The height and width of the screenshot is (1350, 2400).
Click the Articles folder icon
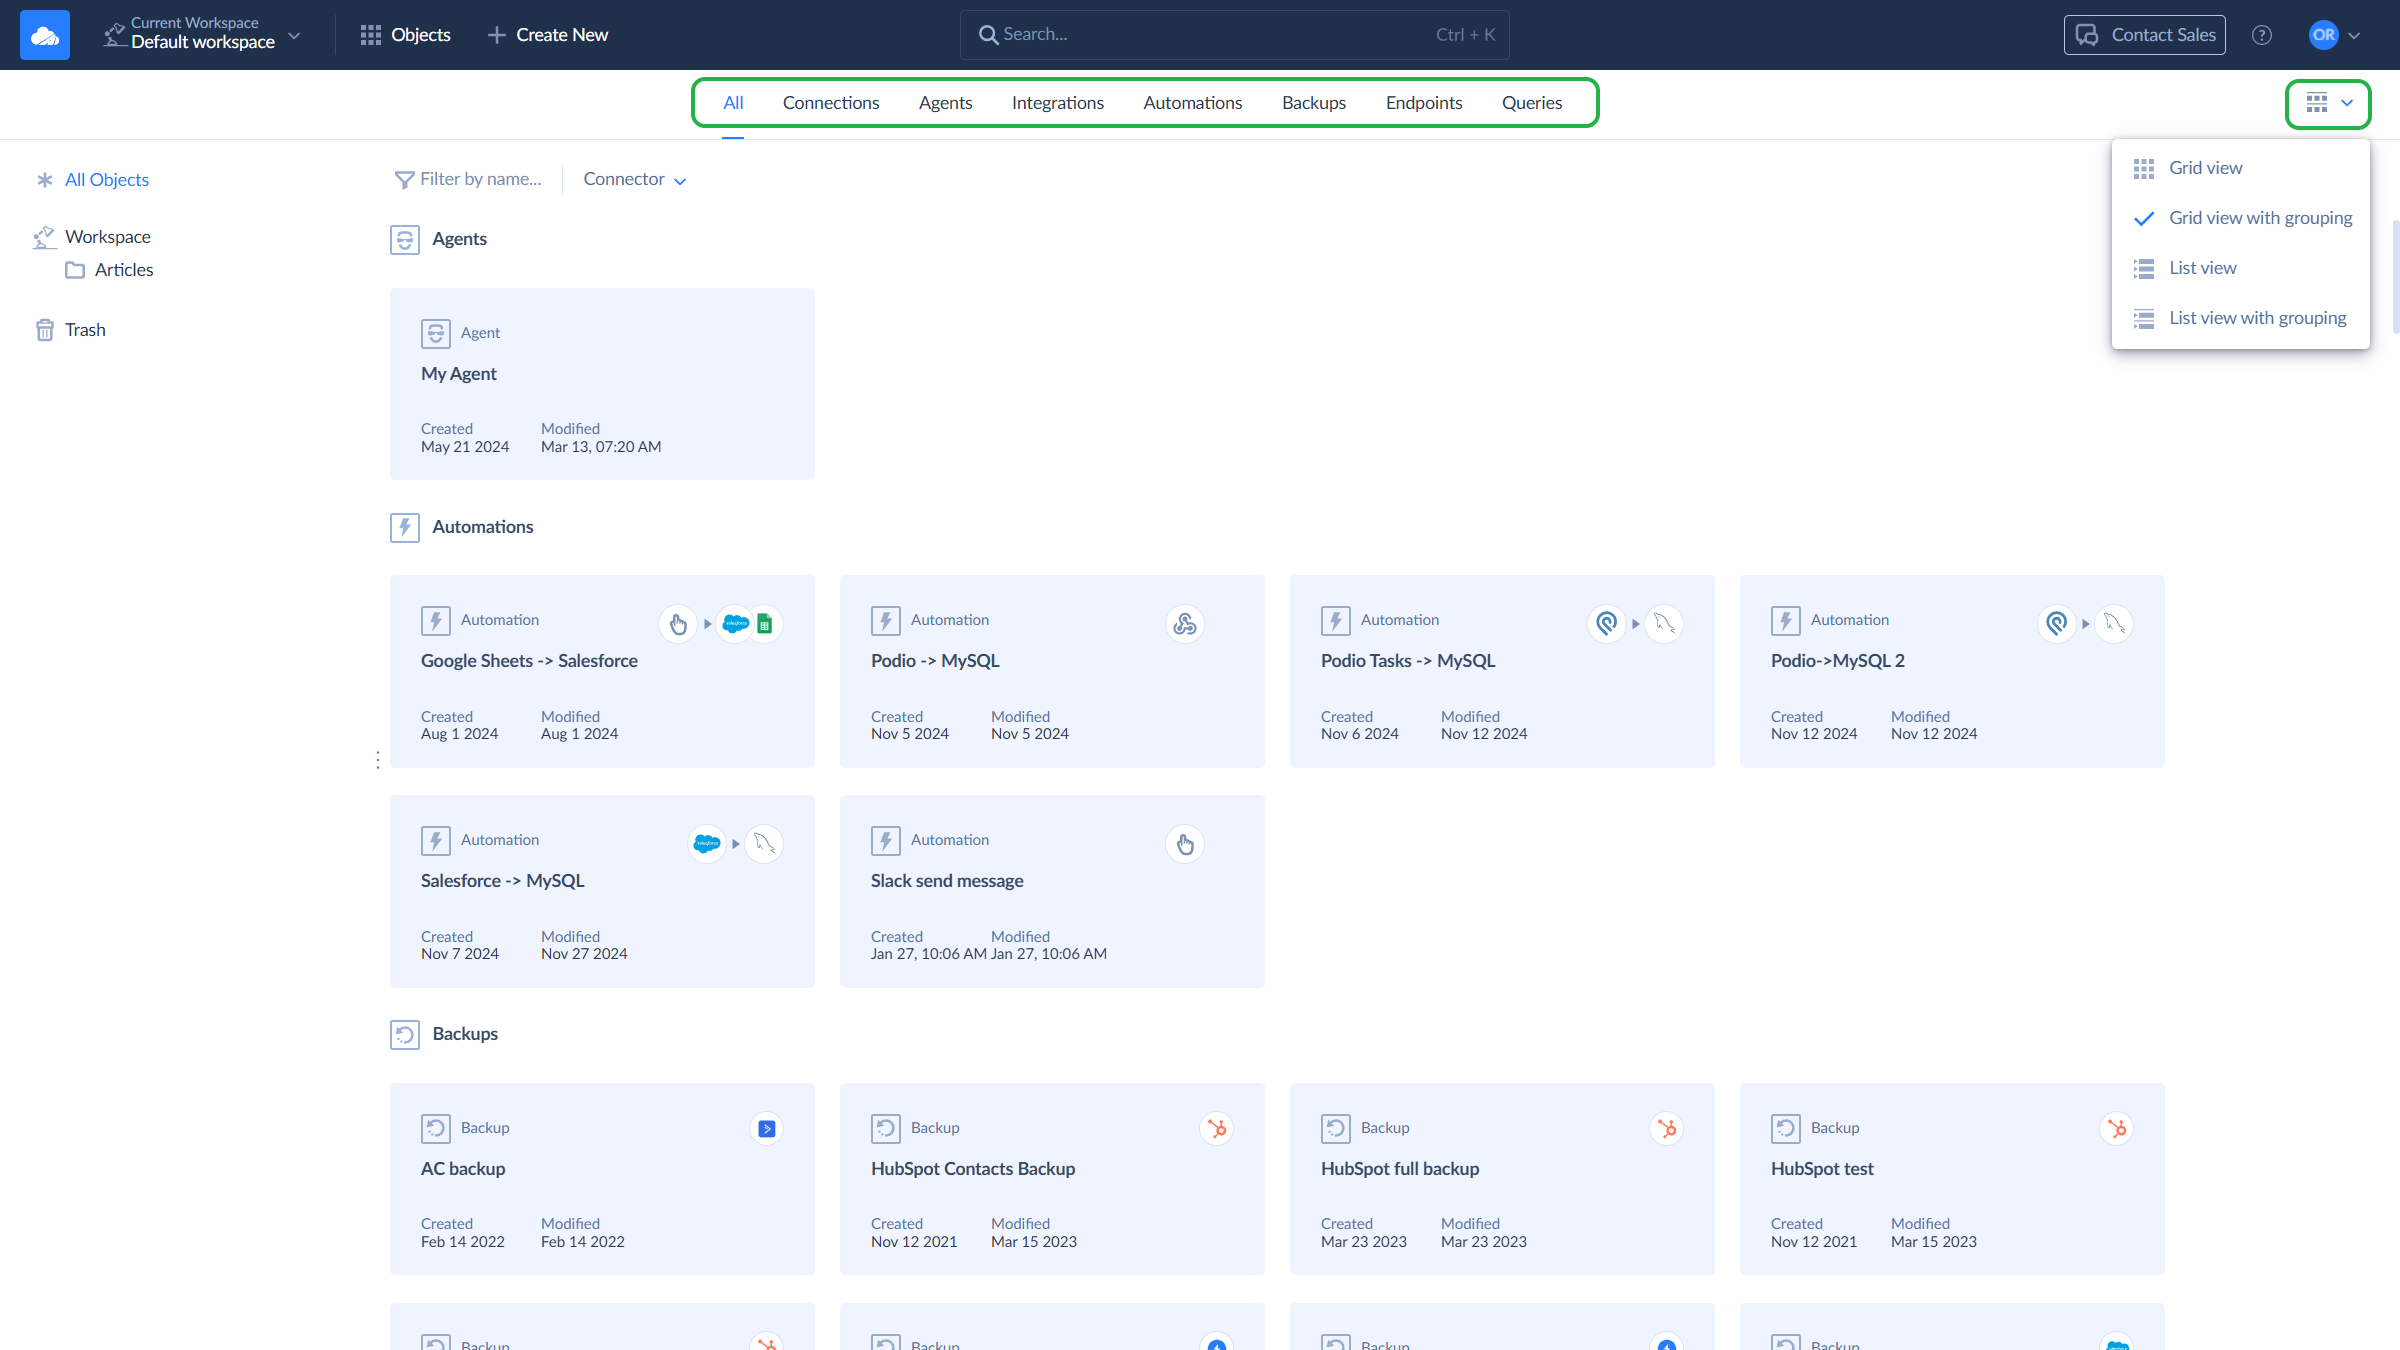pos(75,270)
